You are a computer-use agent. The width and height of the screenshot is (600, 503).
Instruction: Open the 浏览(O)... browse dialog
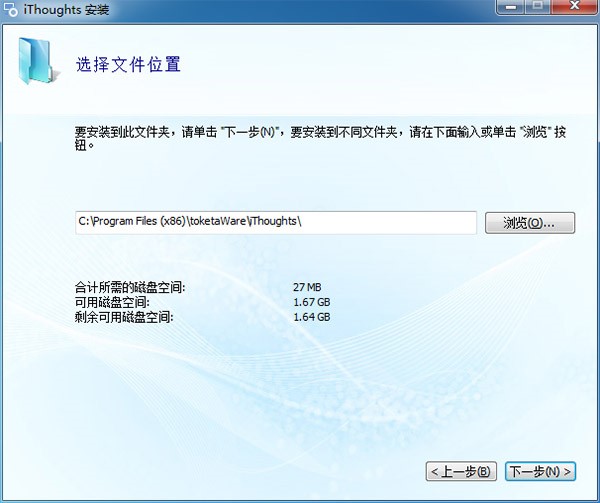pos(530,223)
